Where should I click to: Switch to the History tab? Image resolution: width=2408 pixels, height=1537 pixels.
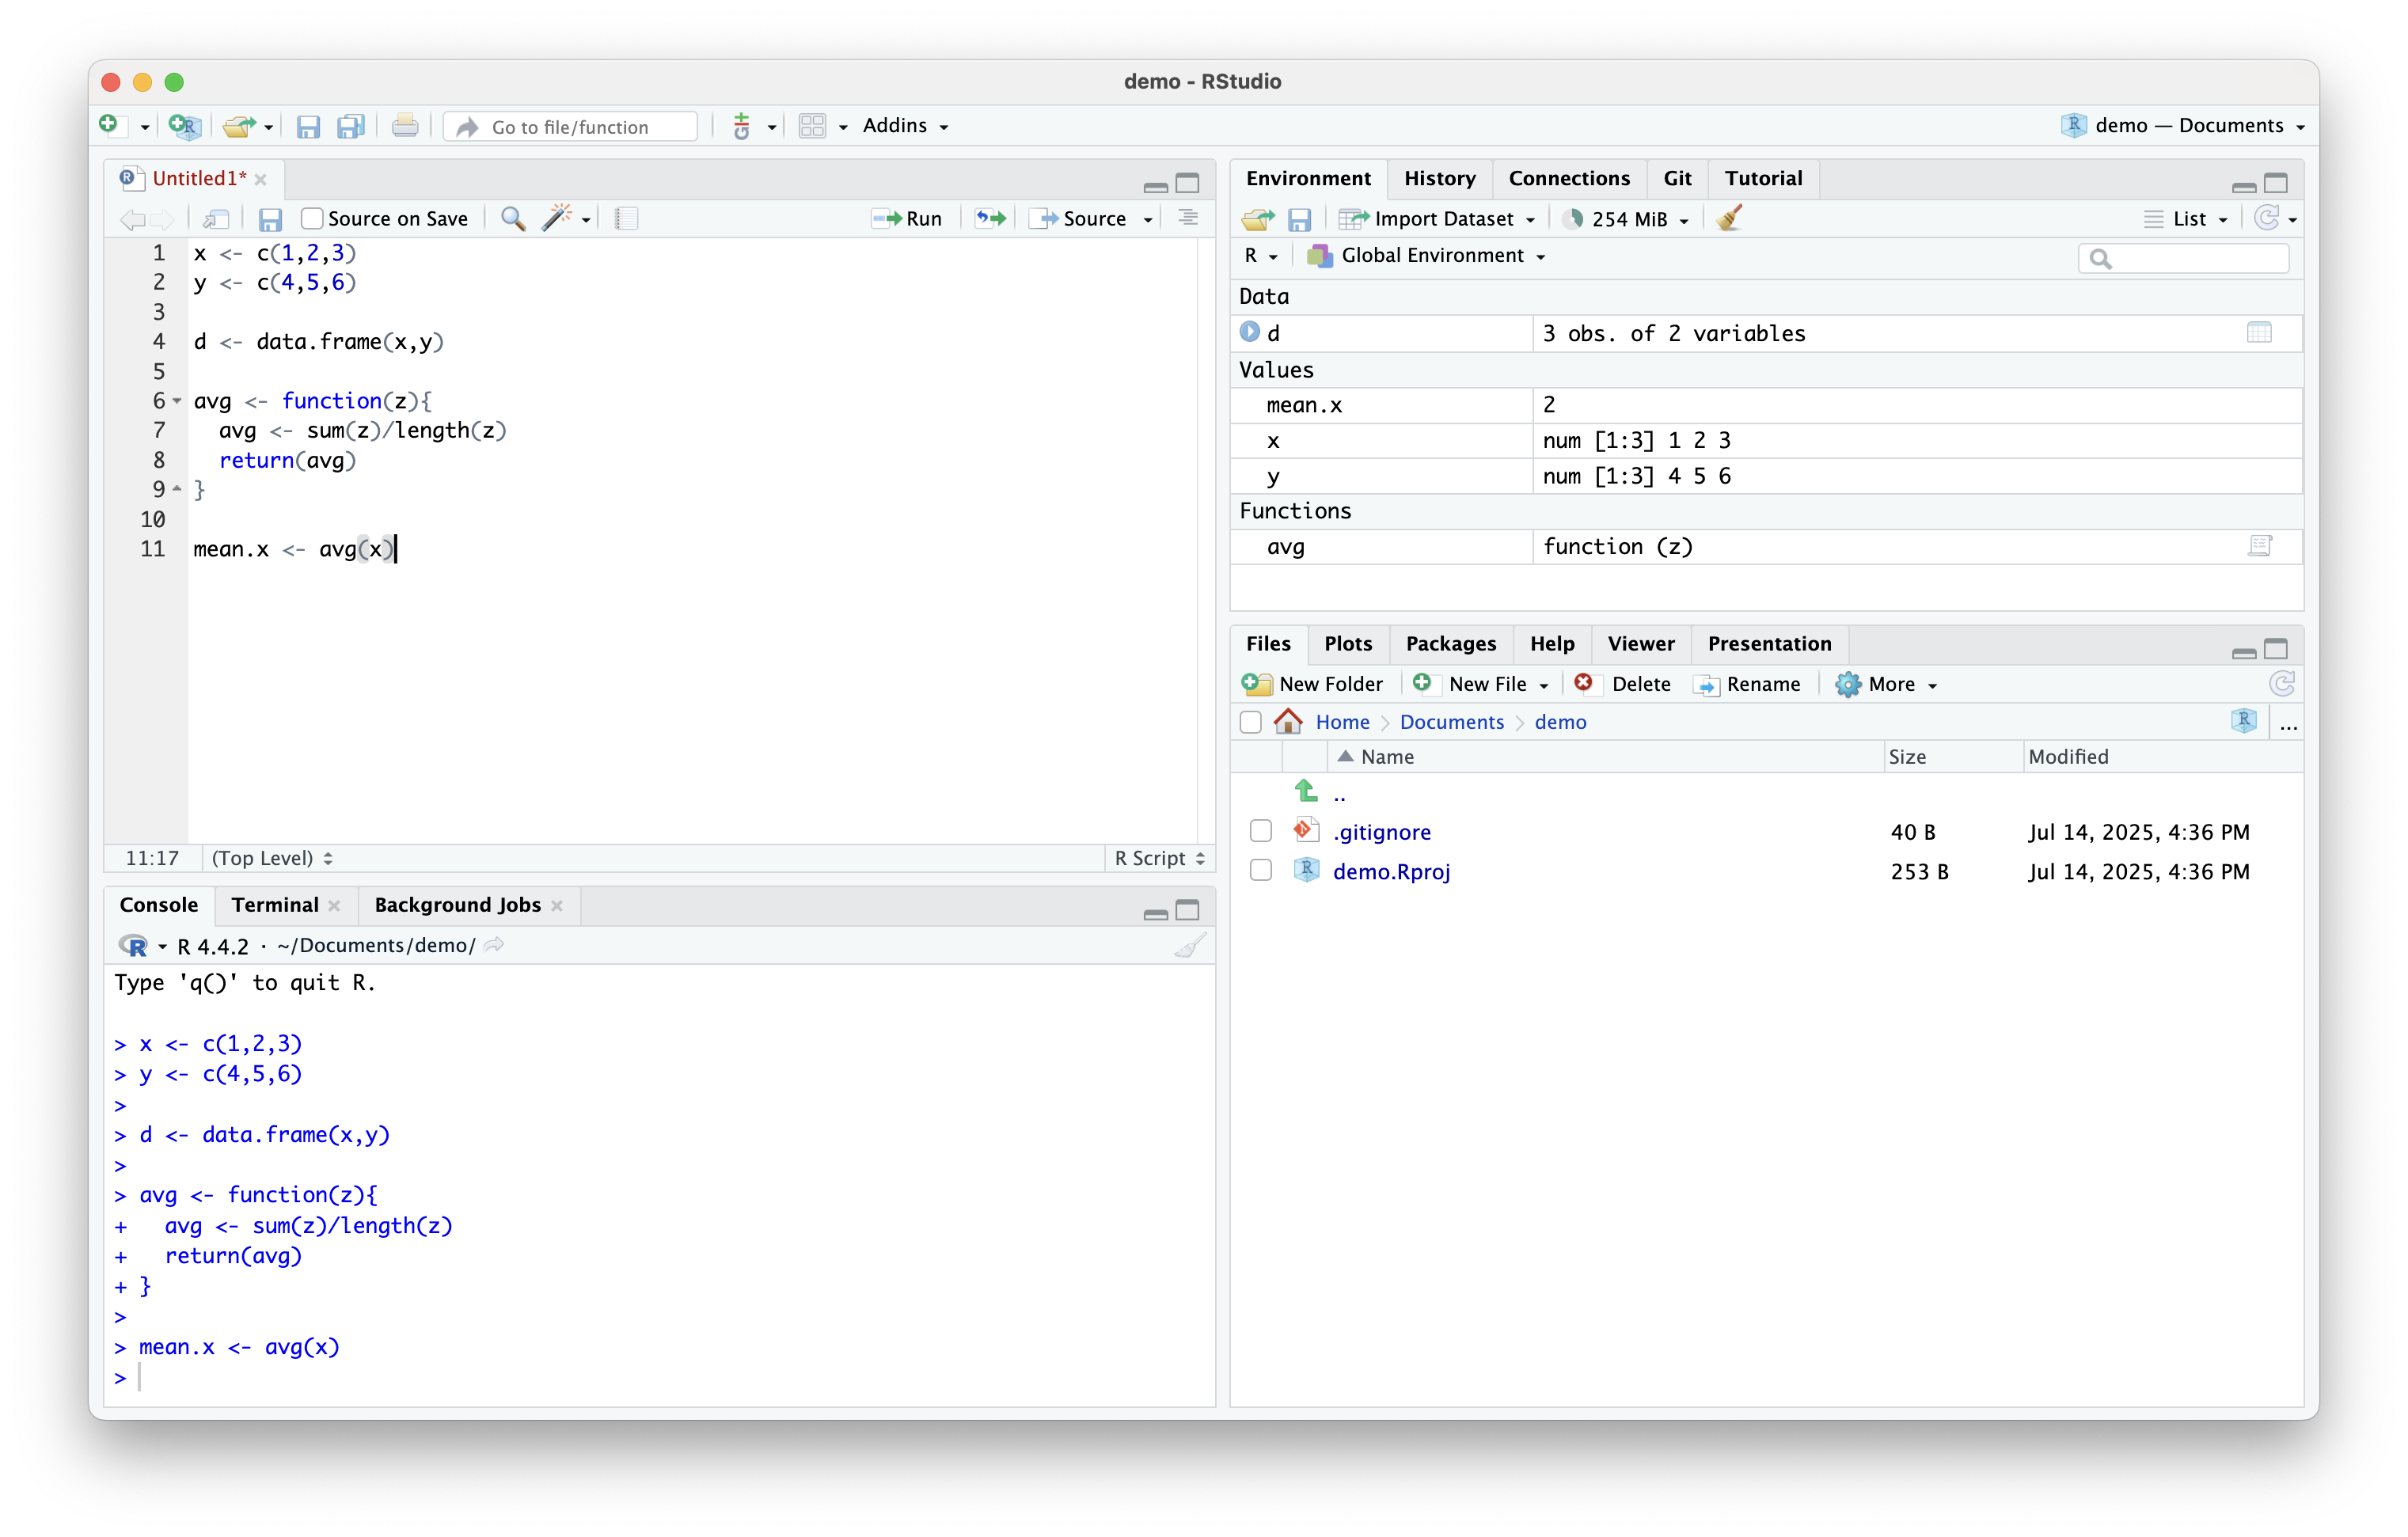click(x=1439, y=178)
